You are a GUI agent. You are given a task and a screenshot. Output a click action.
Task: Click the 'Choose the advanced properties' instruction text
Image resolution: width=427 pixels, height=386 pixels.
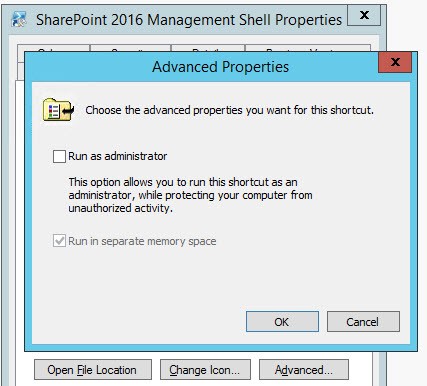coord(229,110)
